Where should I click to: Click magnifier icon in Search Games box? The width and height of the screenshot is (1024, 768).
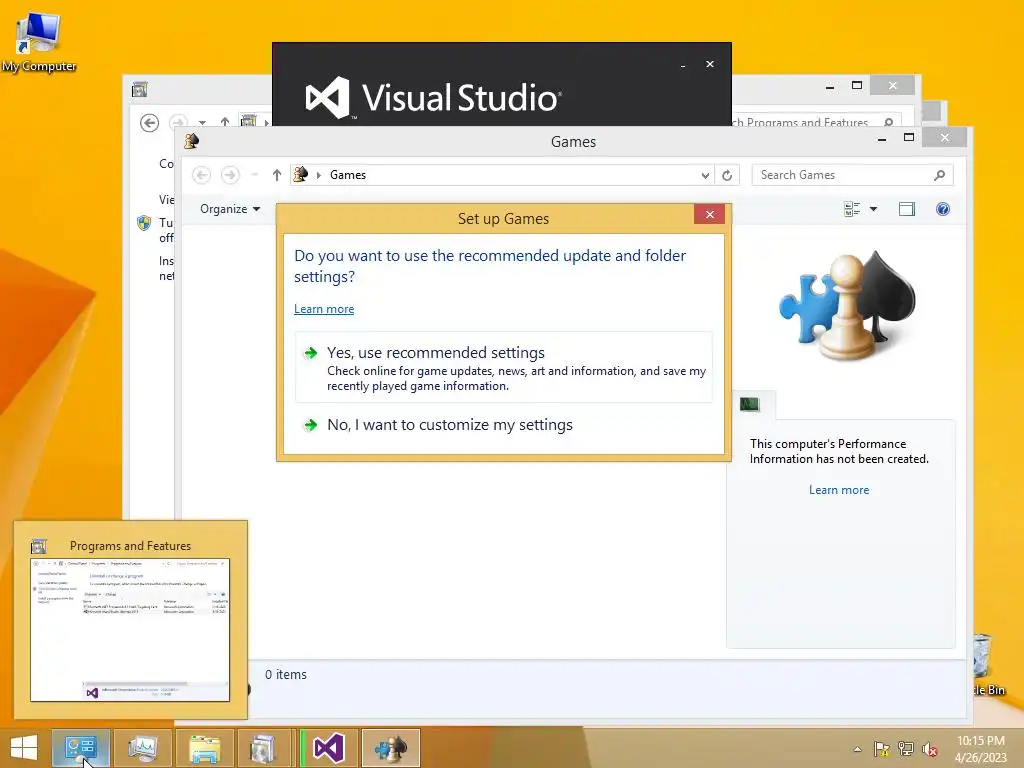coord(939,175)
